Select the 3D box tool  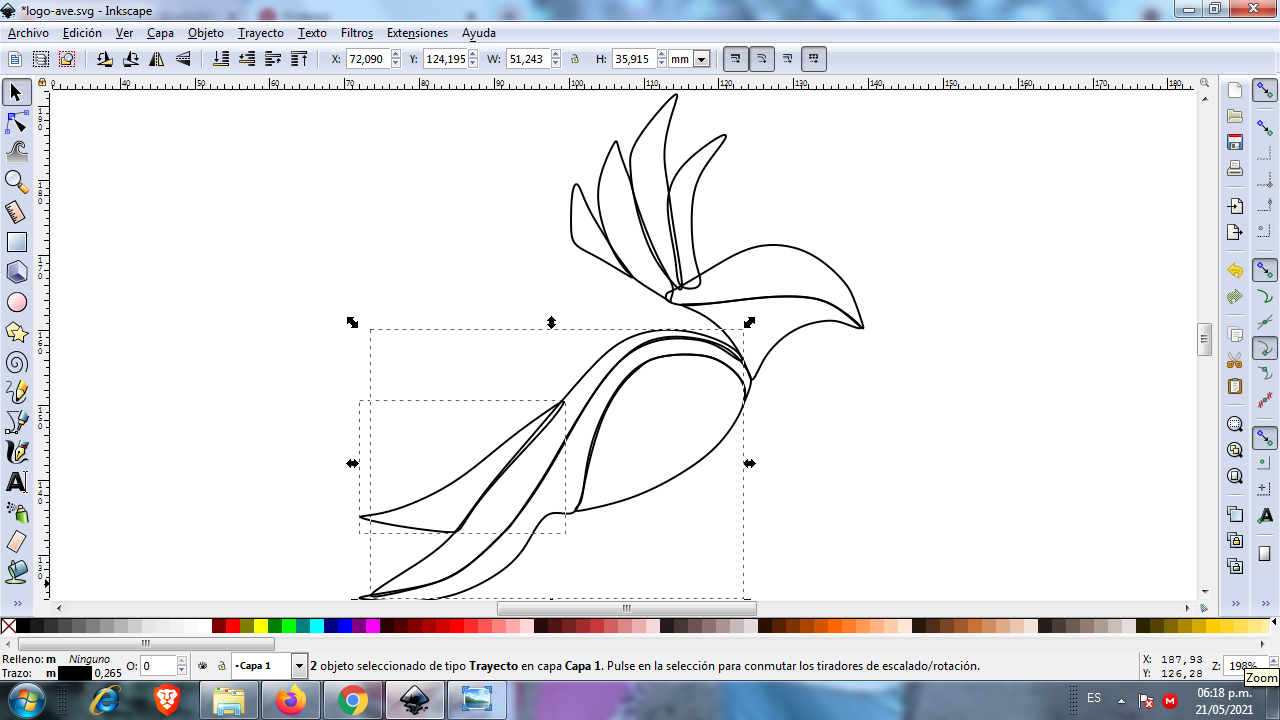(x=16, y=272)
